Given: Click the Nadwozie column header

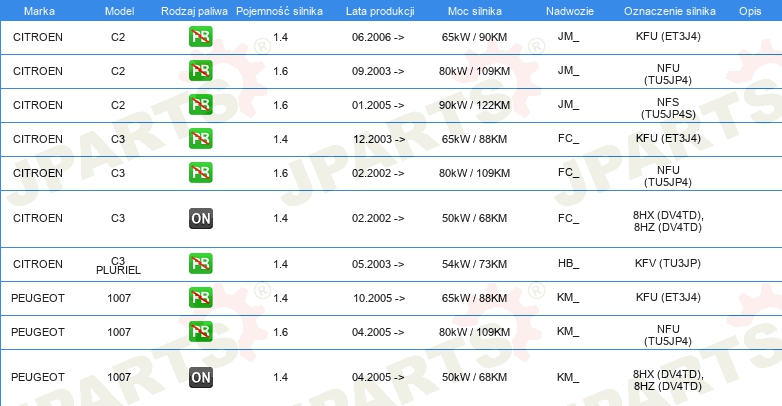Looking at the screenshot, I should pyautogui.click(x=570, y=11).
